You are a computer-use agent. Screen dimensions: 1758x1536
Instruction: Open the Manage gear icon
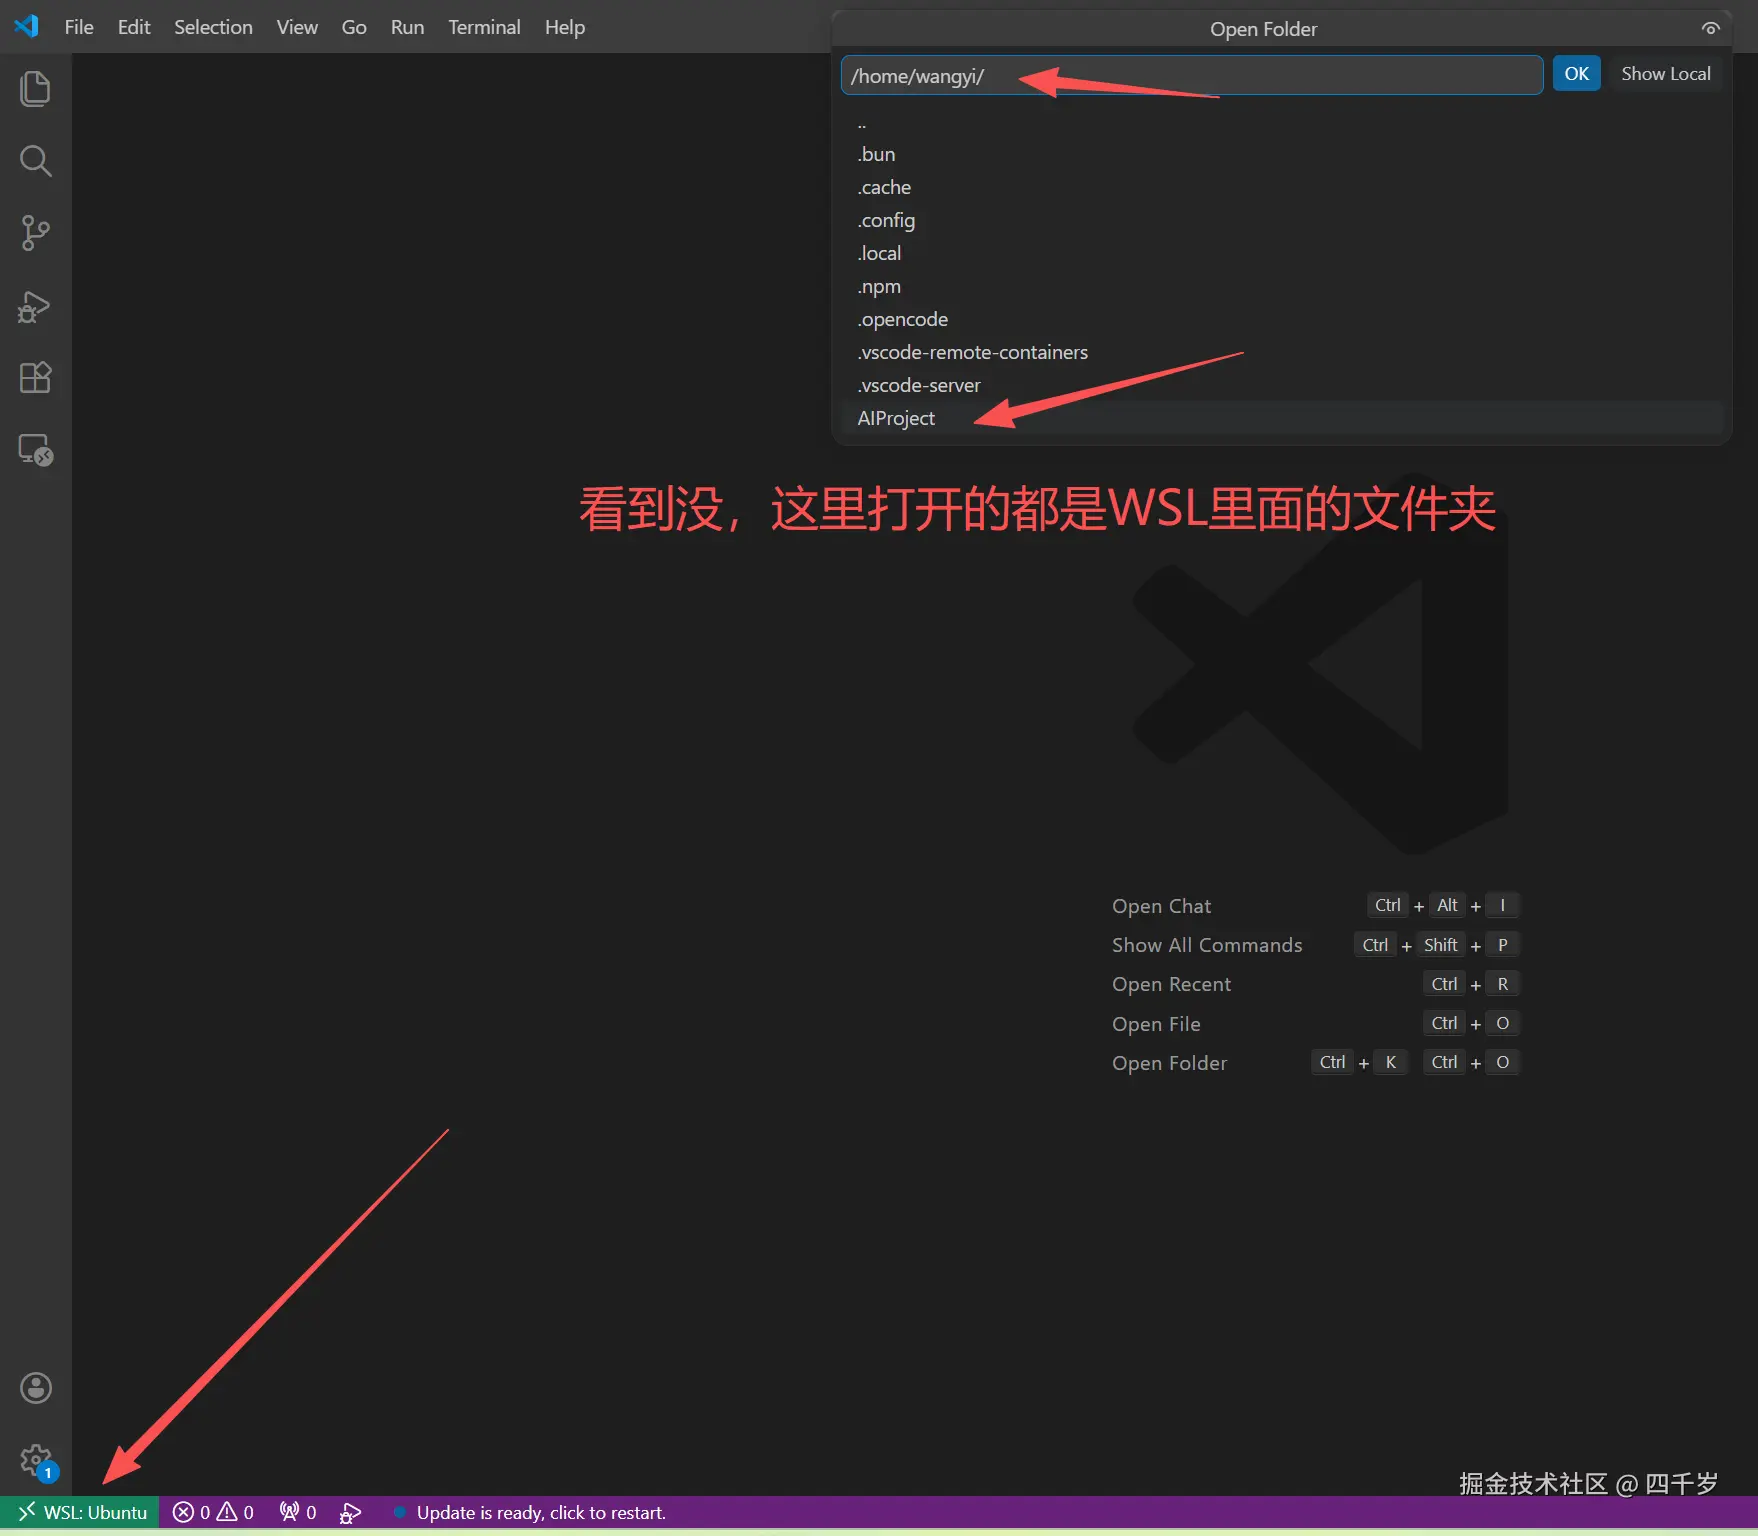pos(35,1460)
